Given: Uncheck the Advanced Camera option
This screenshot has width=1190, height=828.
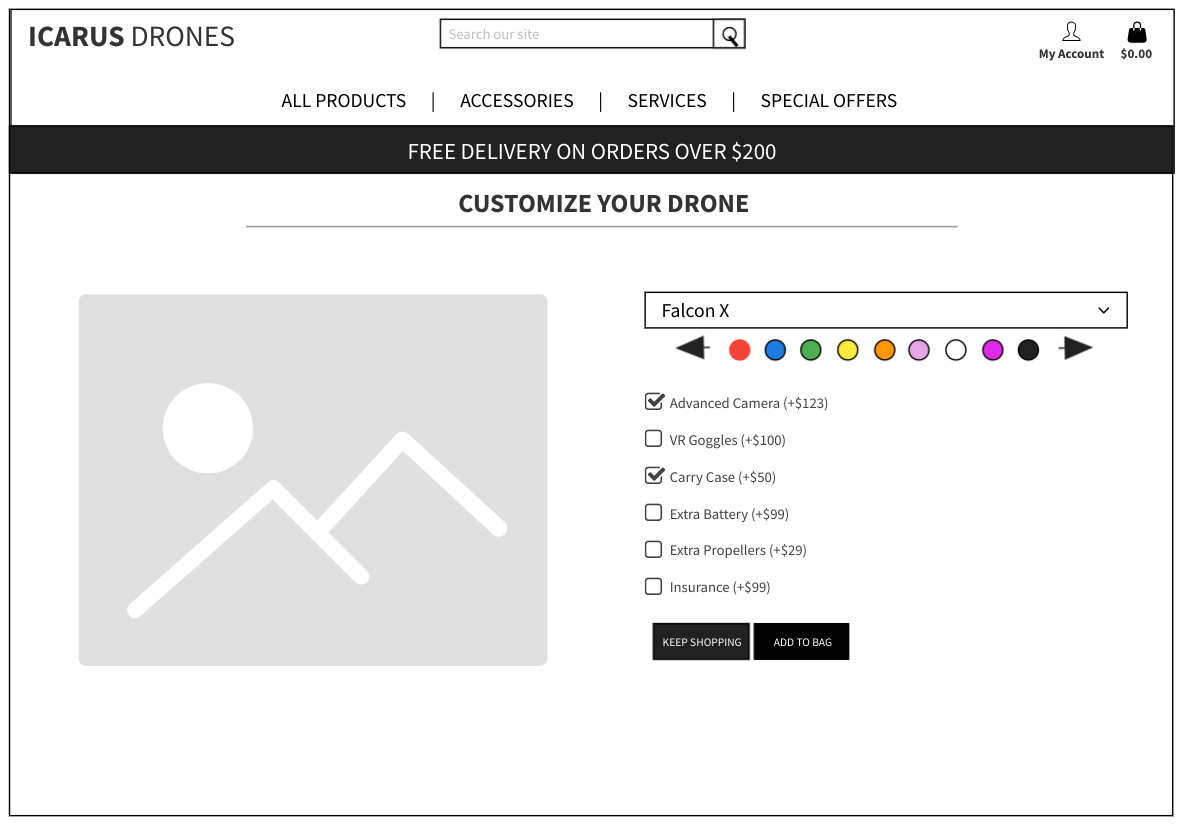Looking at the screenshot, I should [x=654, y=402].
